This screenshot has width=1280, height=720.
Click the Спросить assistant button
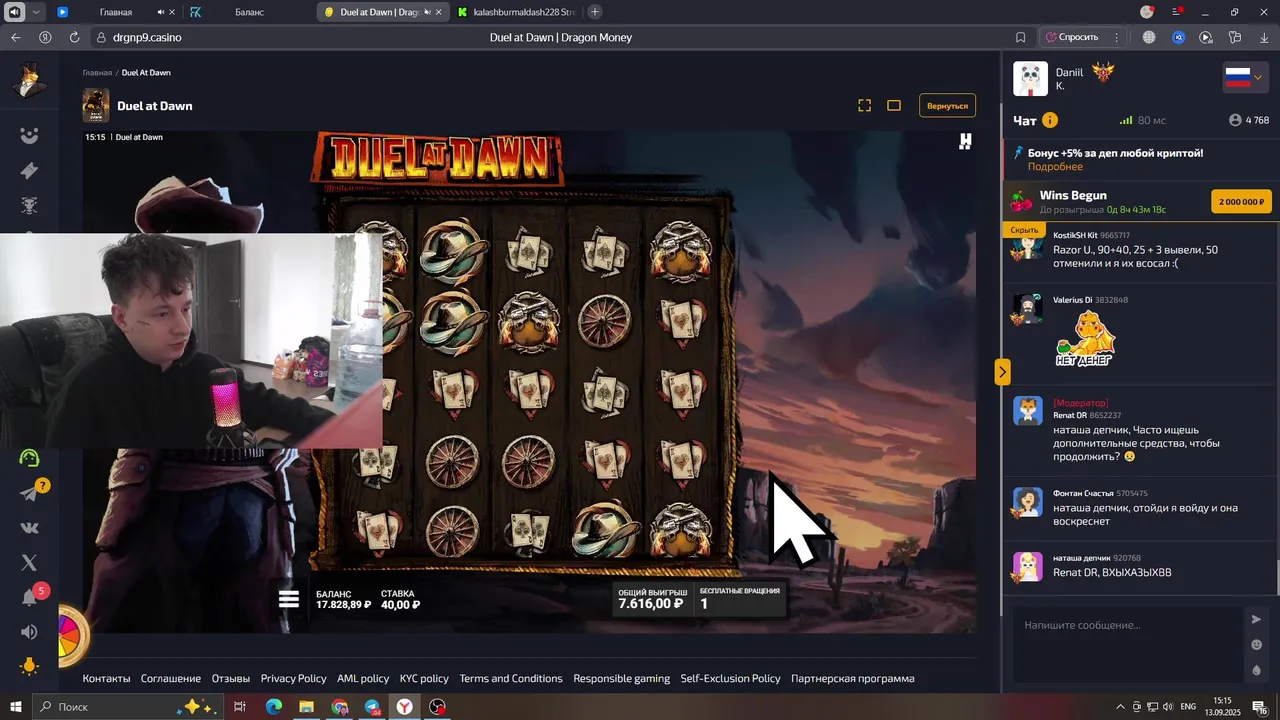(x=1071, y=37)
